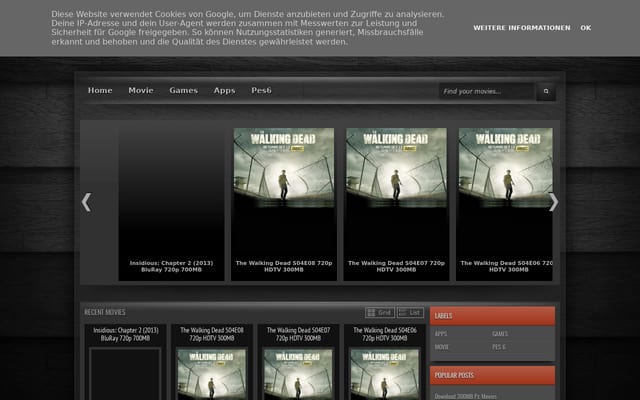Image resolution: width=640 pixels, height=400 pixels.
Task: Open recent post title The Walking Dead S04E08
Action: click(x=212, y=334)
